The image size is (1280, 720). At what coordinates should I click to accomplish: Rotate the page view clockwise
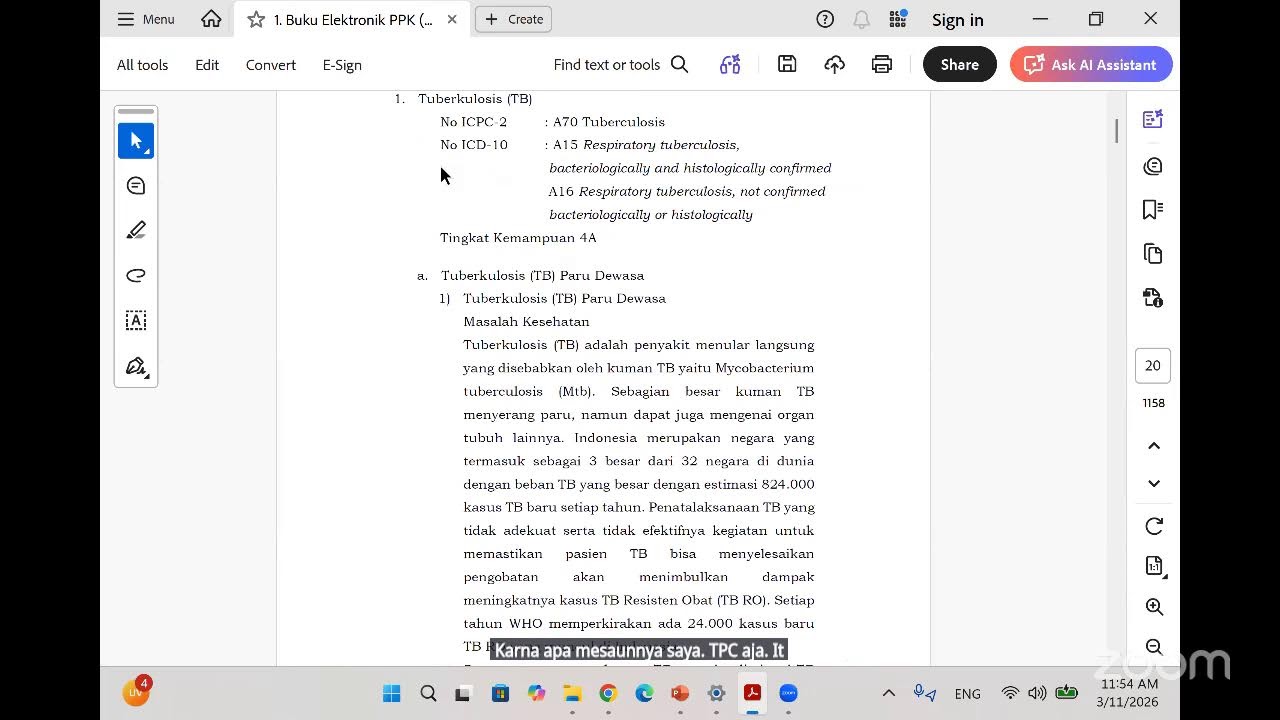(x=1153, y=526)
